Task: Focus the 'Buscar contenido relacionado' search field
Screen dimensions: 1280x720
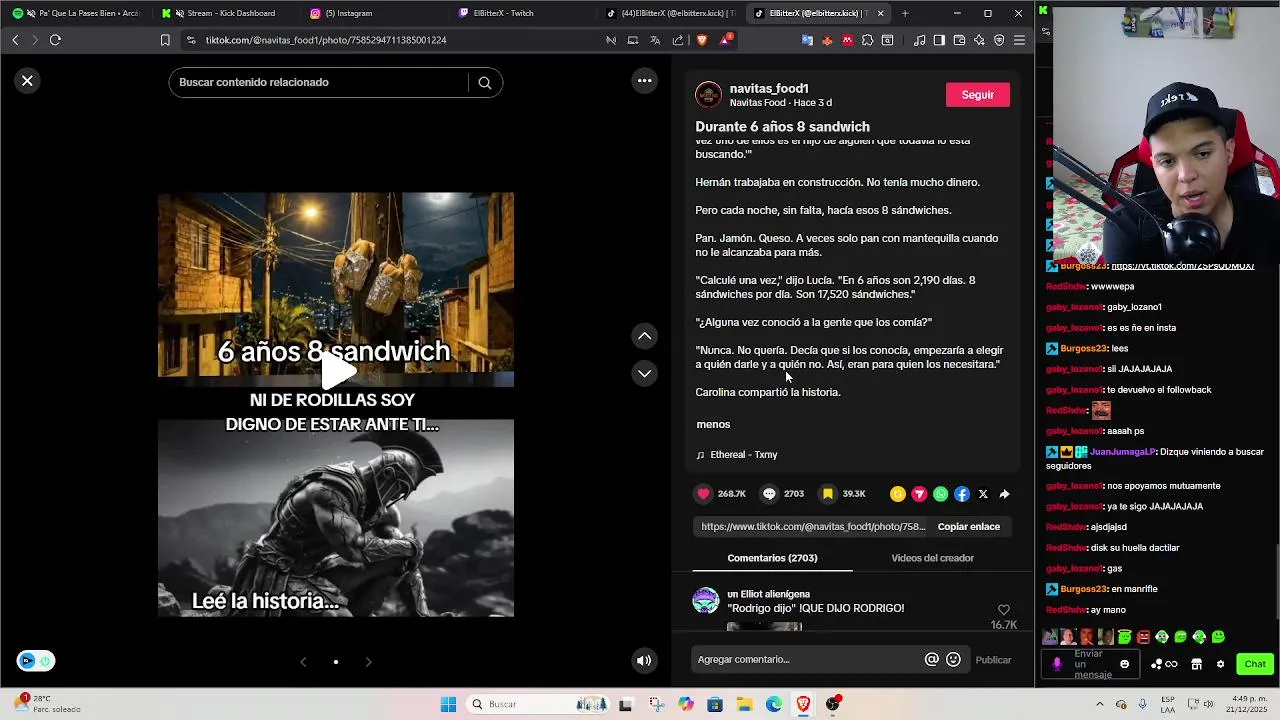Action: [x=320, y=83]
